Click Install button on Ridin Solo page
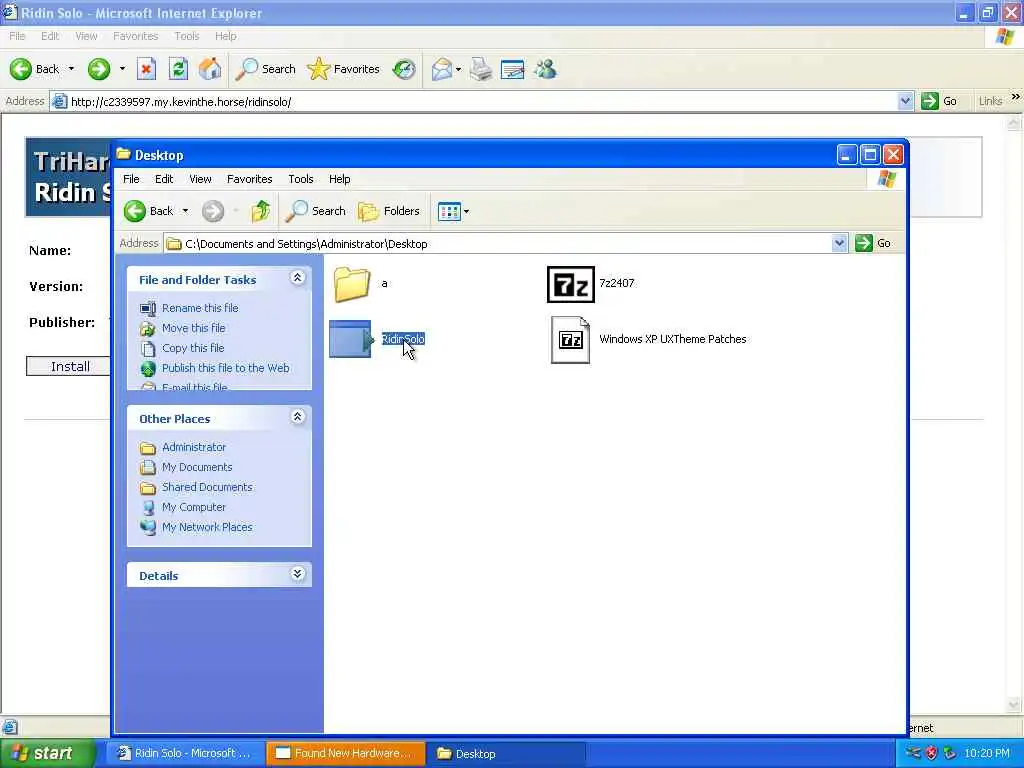Image resolution: width=1024 pixels, height=768 pixels. [x=70, y=366]
